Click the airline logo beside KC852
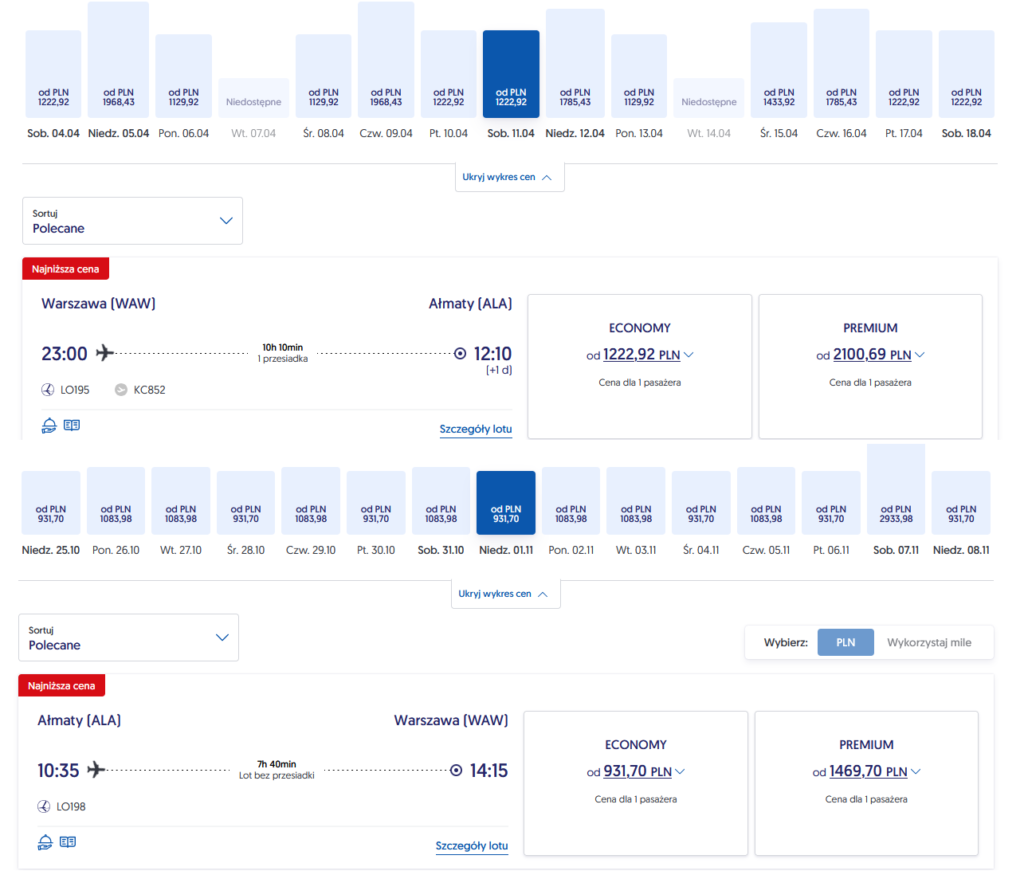 point(121,390)
